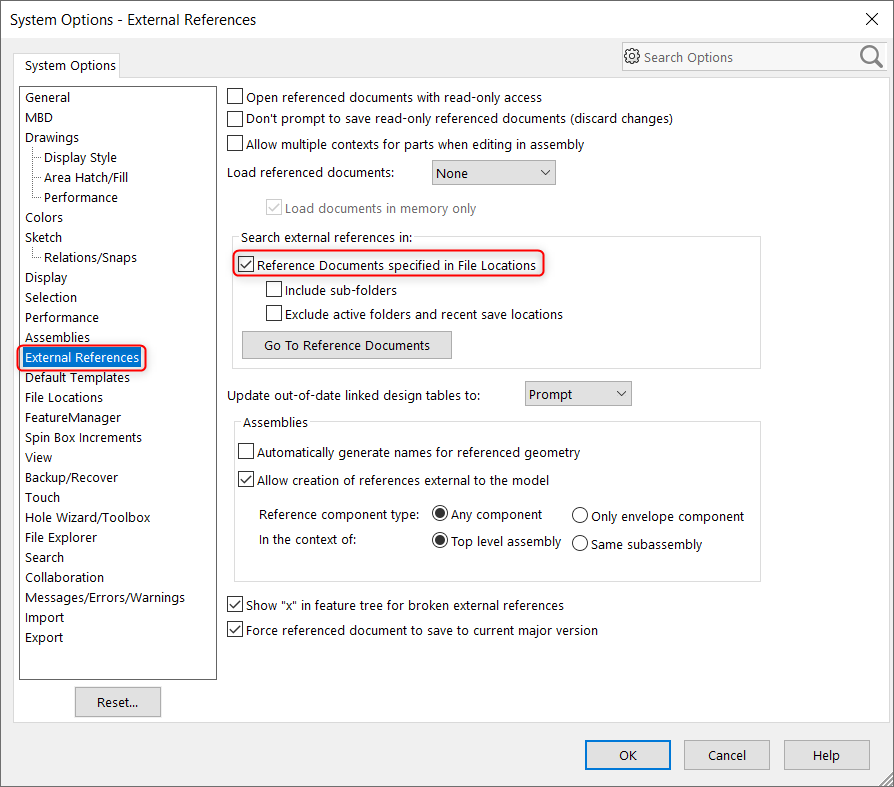Open File Locations category

point(64,397)
